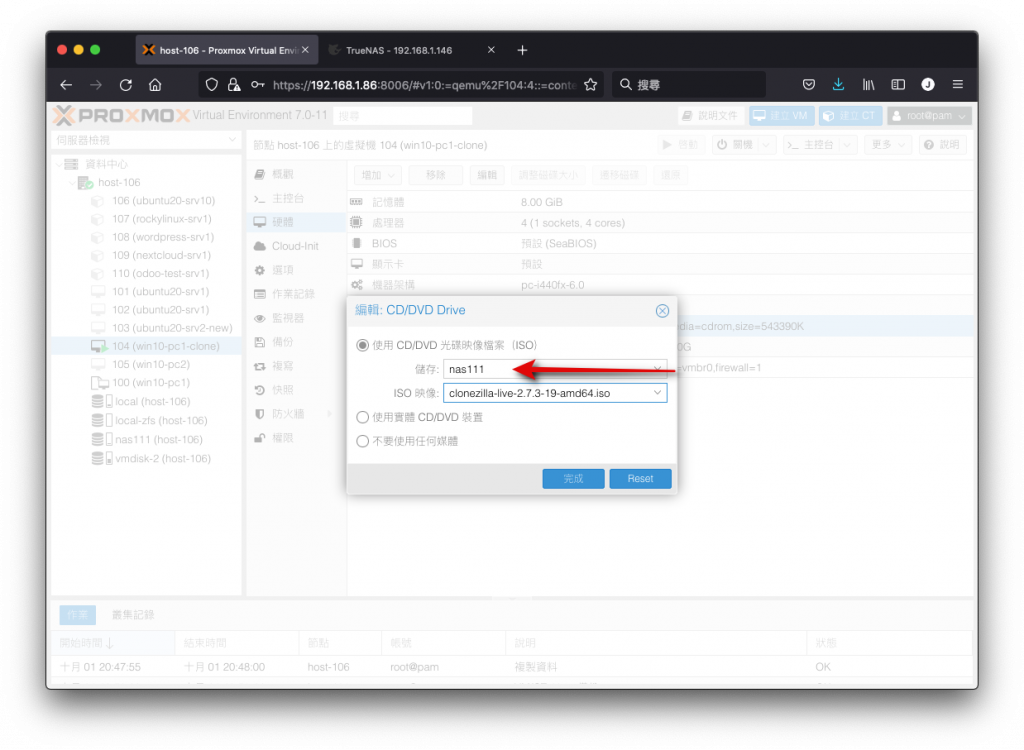Open the 說明文件 documentation button
1024x750 pixels.
[710, 116]
